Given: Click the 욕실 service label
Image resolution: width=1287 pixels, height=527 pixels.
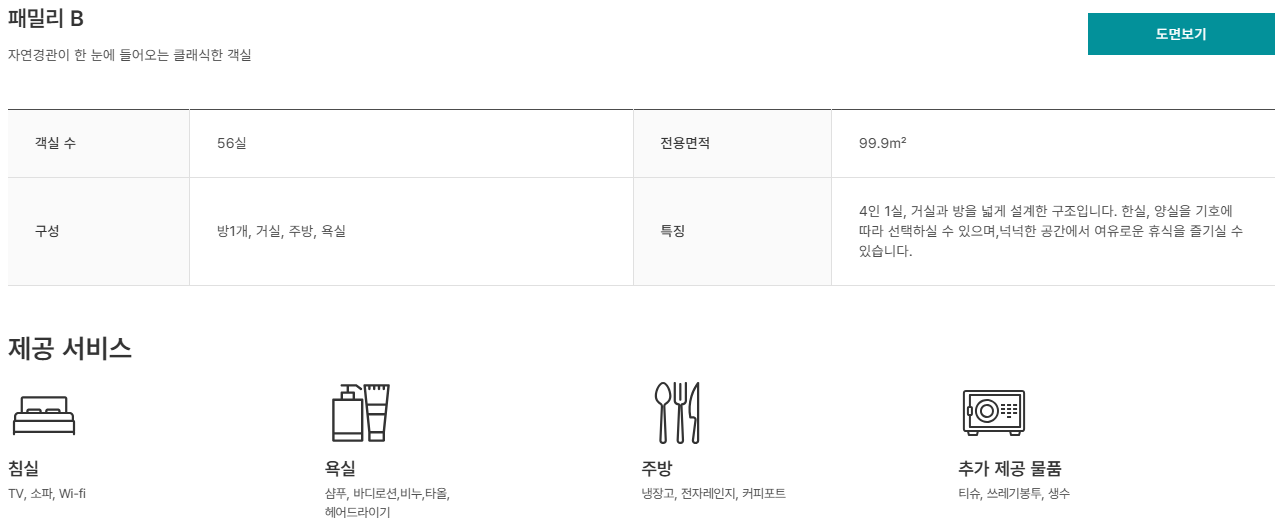Looking at the screenshot, I should [x=340, y=468].
